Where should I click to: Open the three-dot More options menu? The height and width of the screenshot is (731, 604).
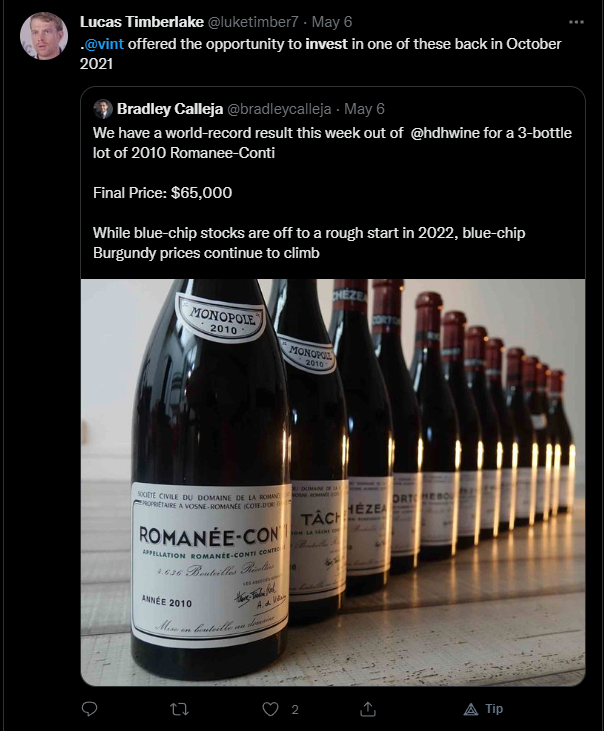coord(575,21)
